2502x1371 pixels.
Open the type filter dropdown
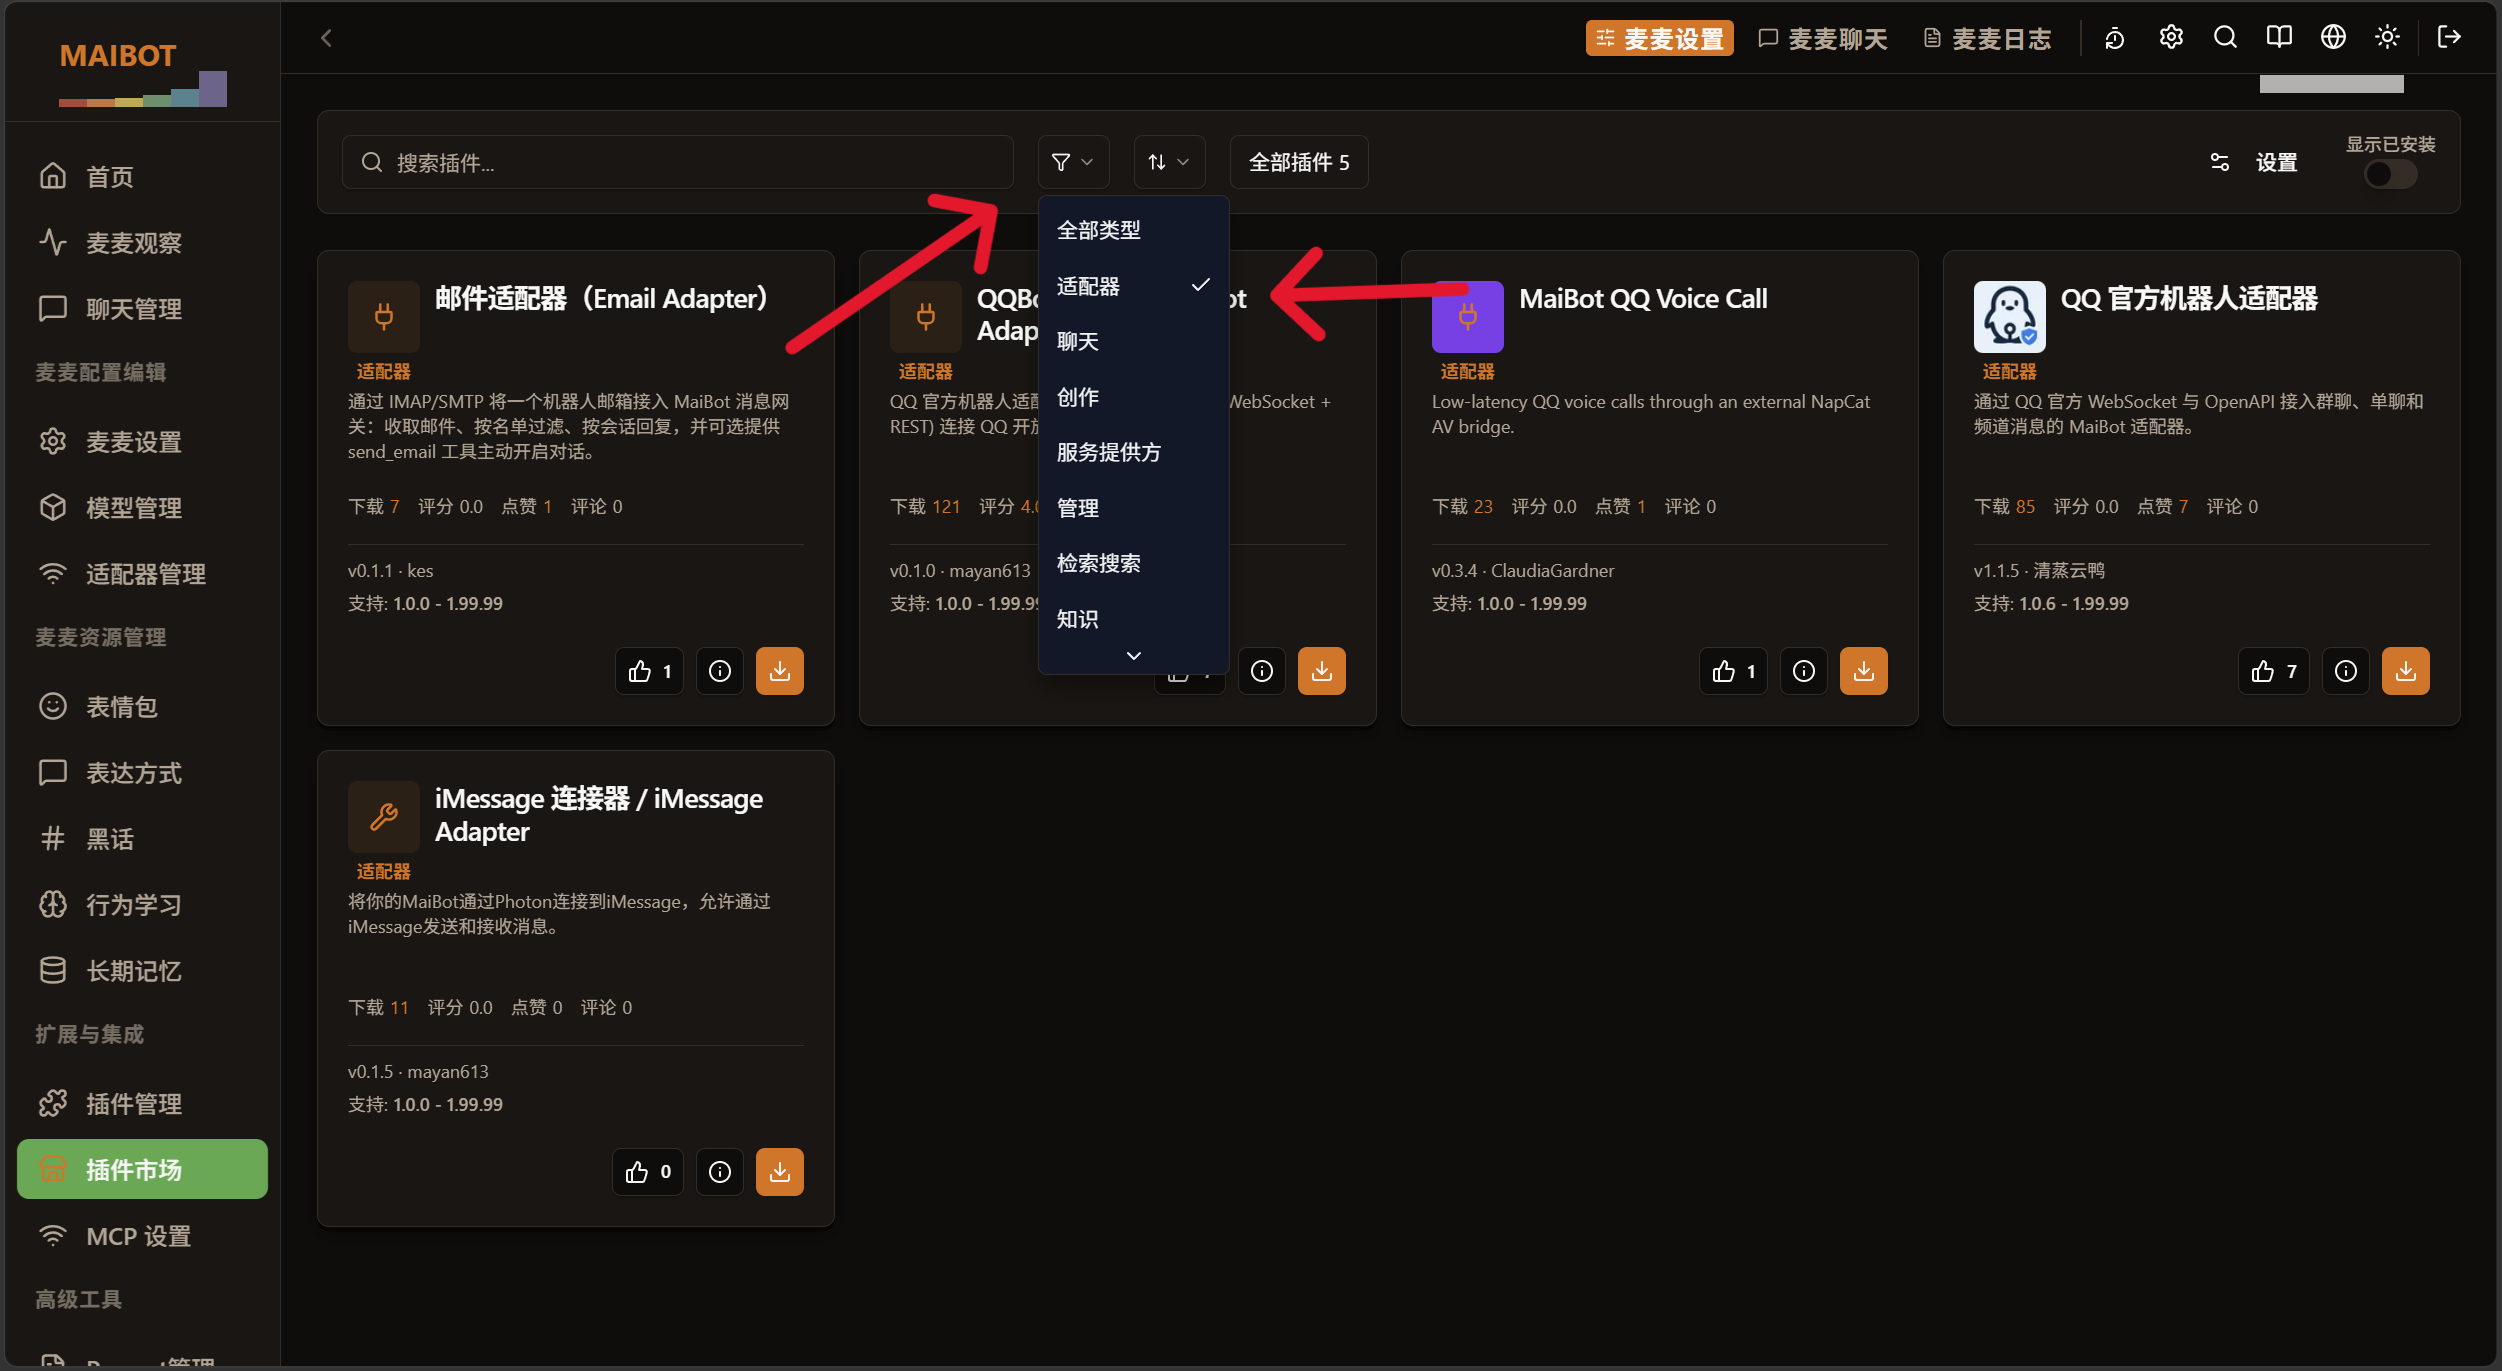coord(1073,162)
